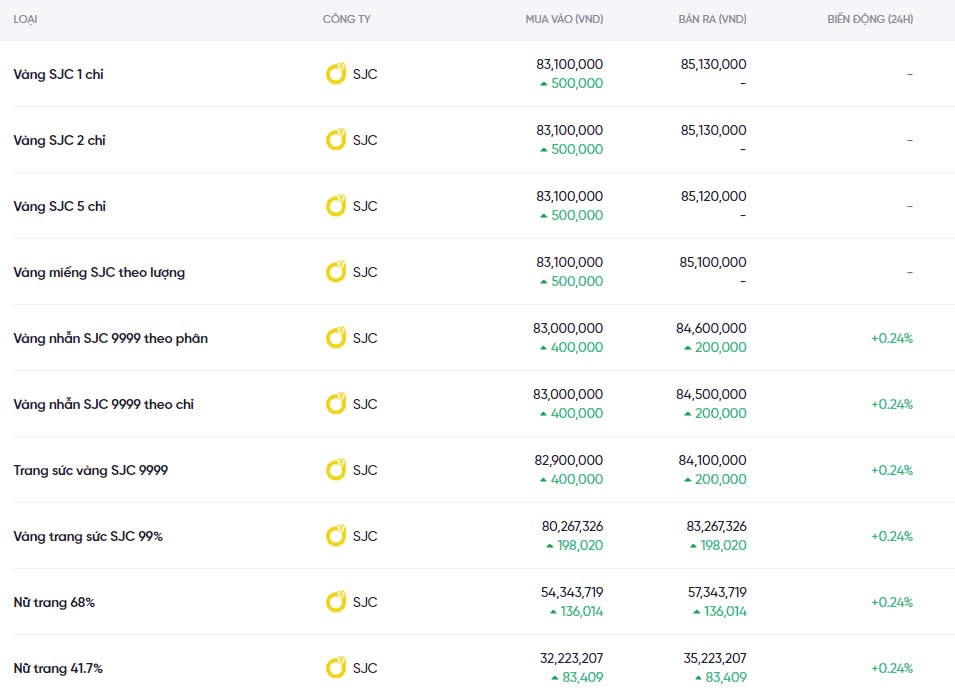The image size is (955, 697).
Task: Select SJC logo beside Vàng miếng SJC theo lượng
Action: [336, 272]
